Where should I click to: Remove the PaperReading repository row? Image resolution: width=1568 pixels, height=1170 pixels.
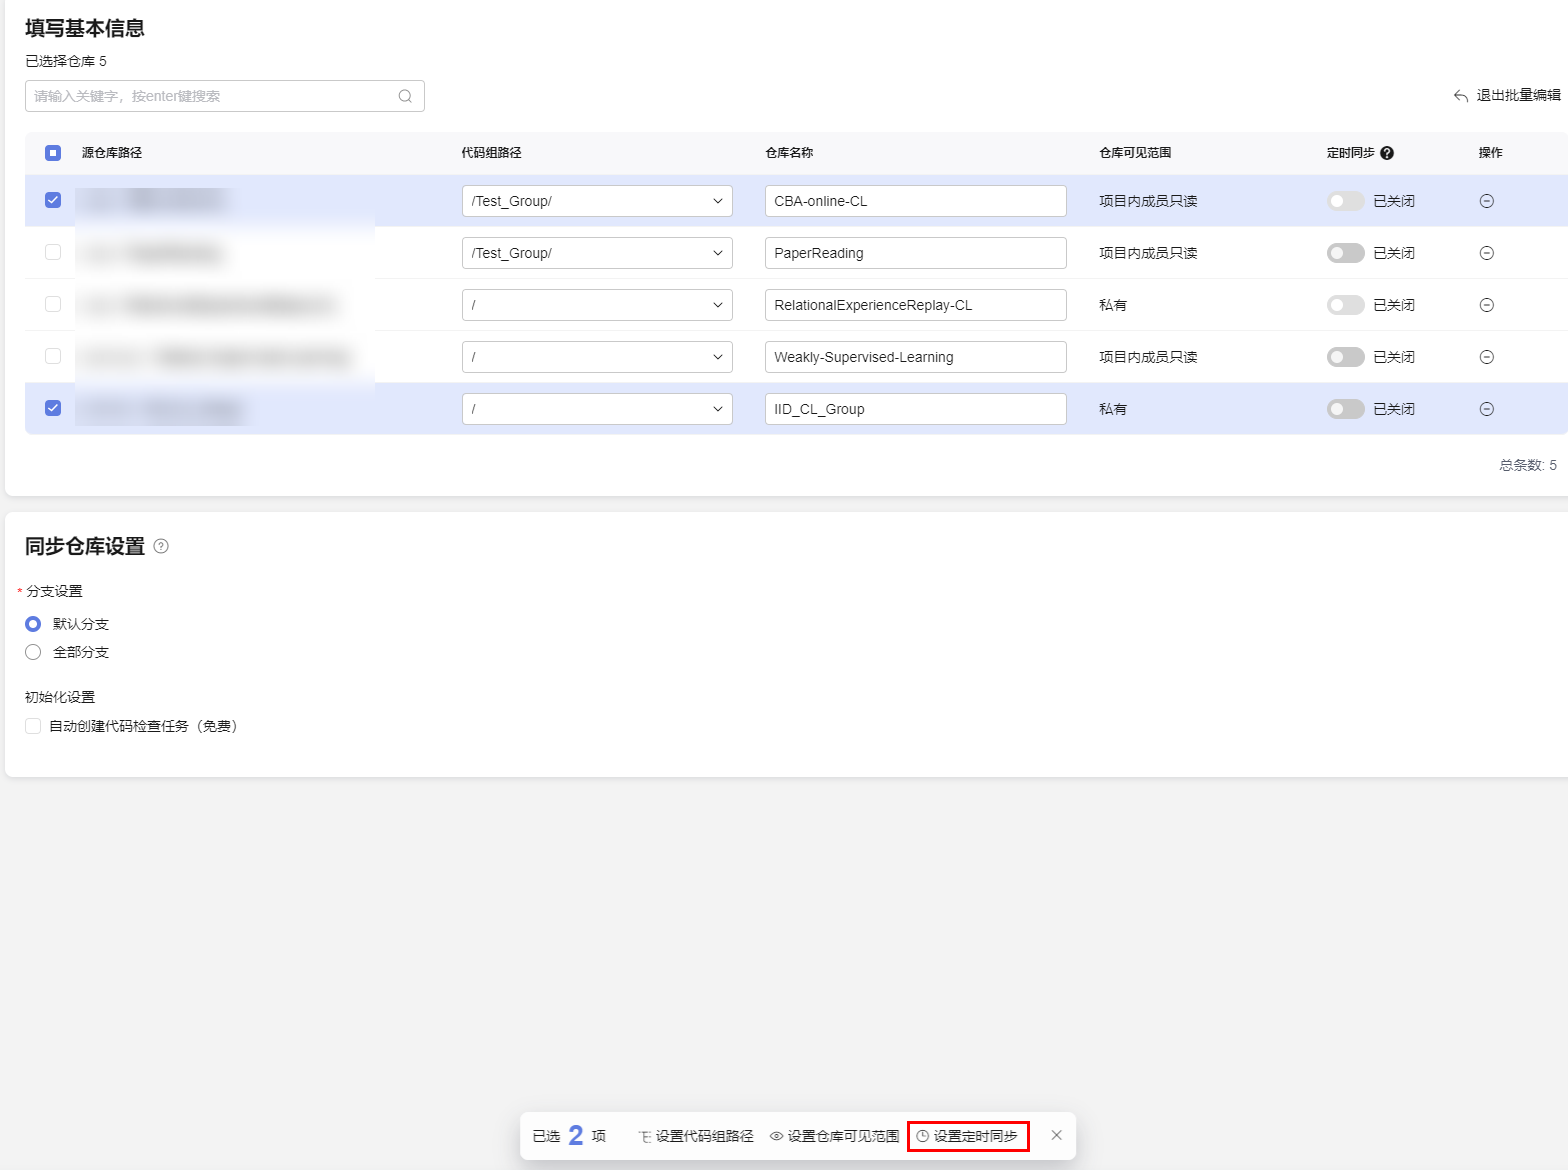[x=1486, y=253]
